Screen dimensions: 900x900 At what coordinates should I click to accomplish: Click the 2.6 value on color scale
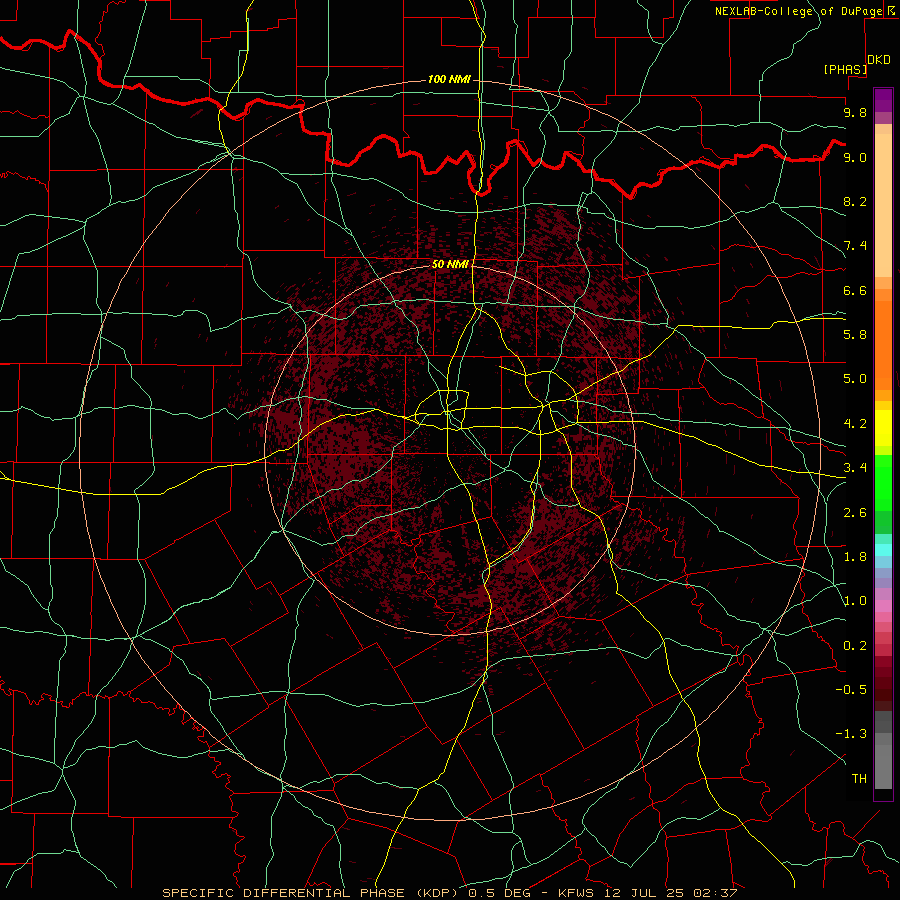point(855,513)
